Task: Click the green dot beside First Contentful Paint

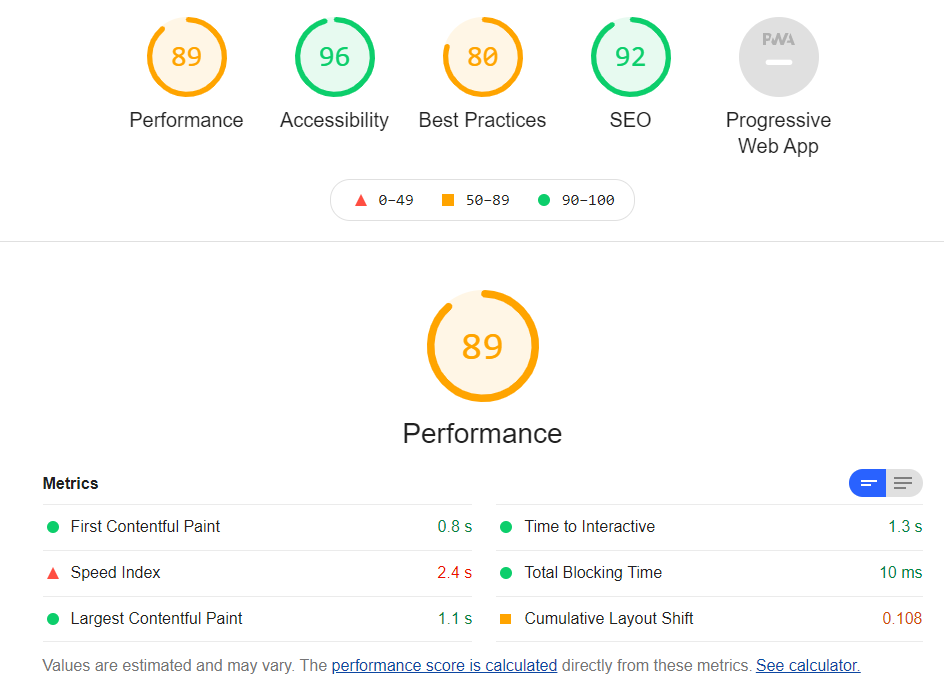Action: point(53,527)
